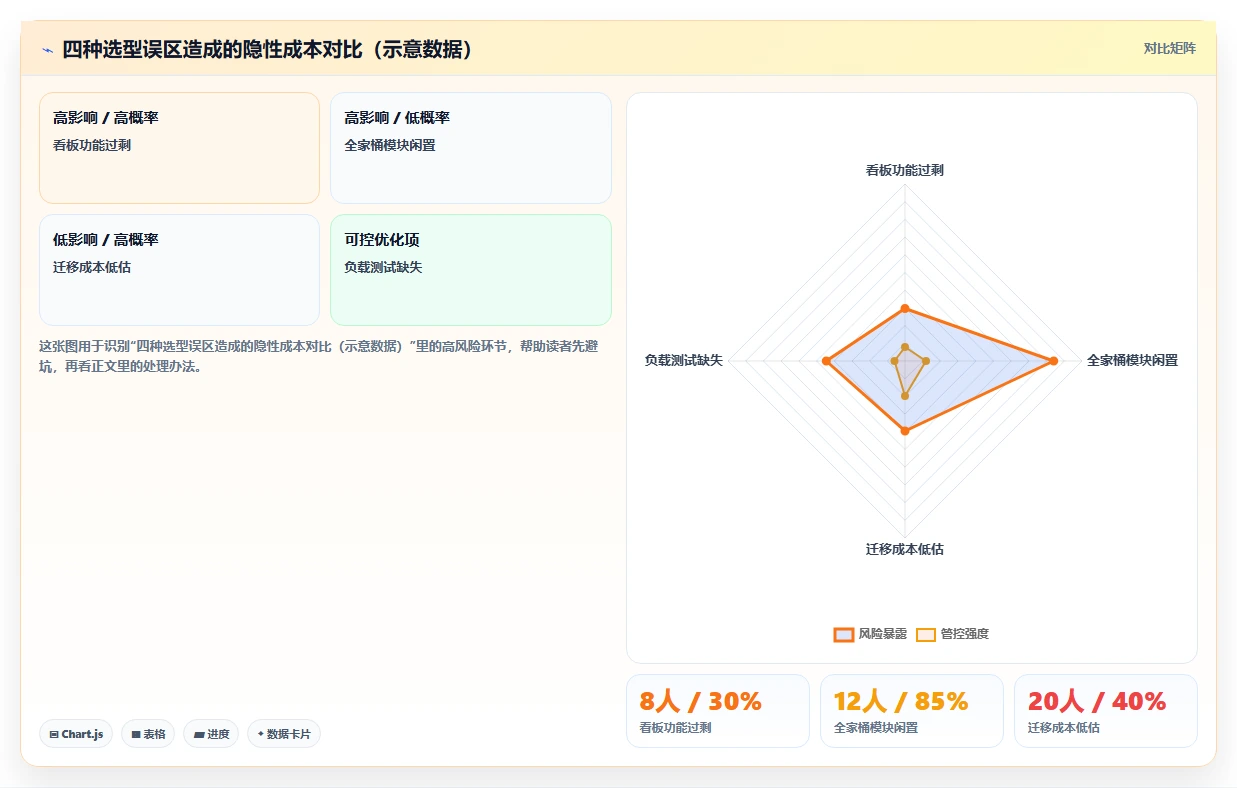Click the 风险暴露 point on 看板功能过剩 axis
1237x788 pixels.
[x=905, y=308]
